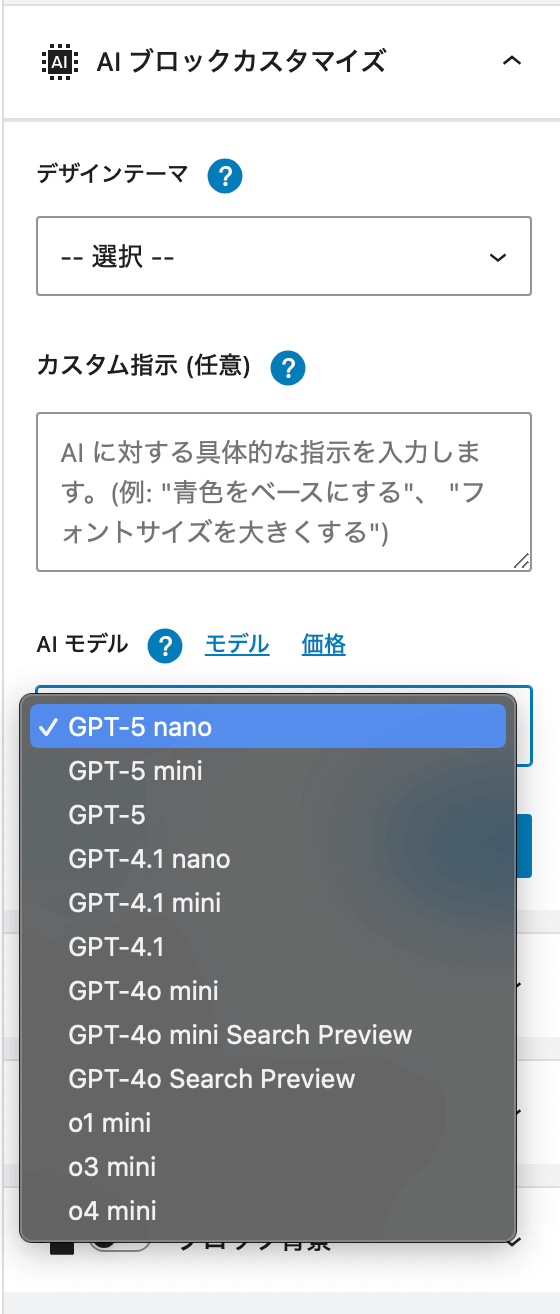Screen dimensions: 560x1314
Task: Click help icon beside カスタム指示 (任意)
Action: [288, 368]
